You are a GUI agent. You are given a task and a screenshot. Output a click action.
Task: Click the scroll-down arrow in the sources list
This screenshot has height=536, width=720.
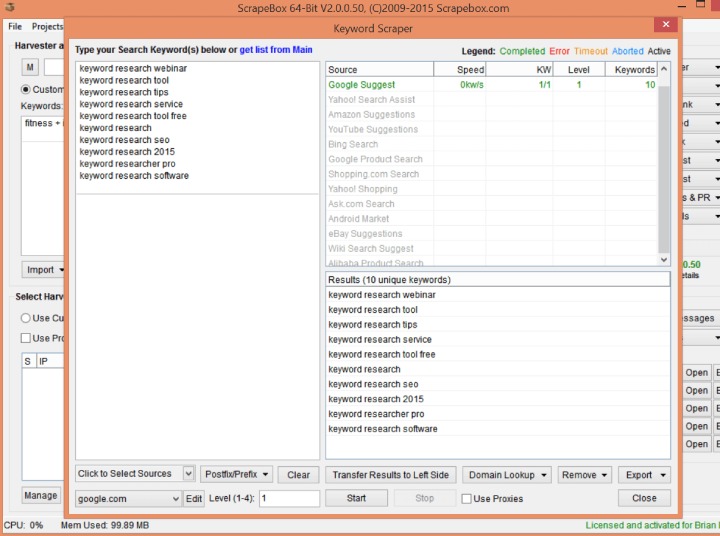coord(664,260)
